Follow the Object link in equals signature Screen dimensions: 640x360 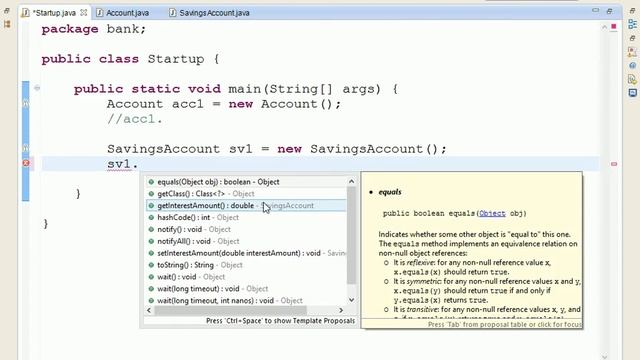click(x=492, y=213)
